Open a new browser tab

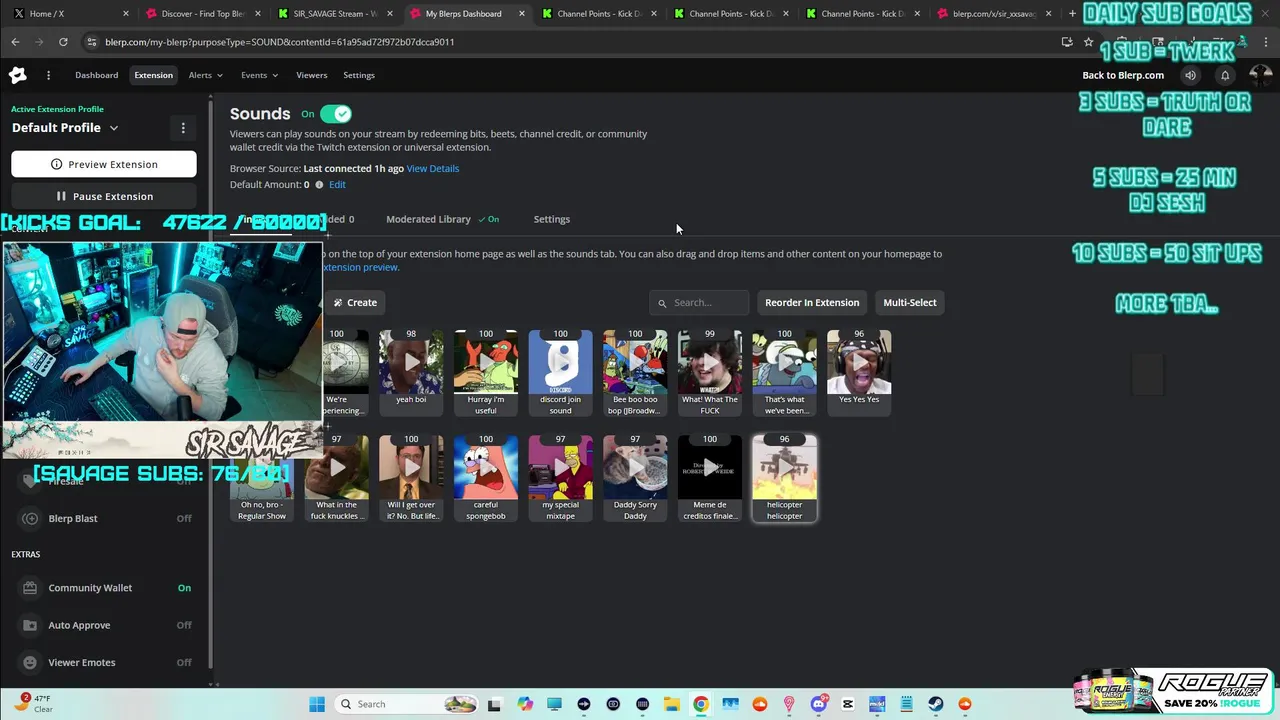[x=1073, y=13]
